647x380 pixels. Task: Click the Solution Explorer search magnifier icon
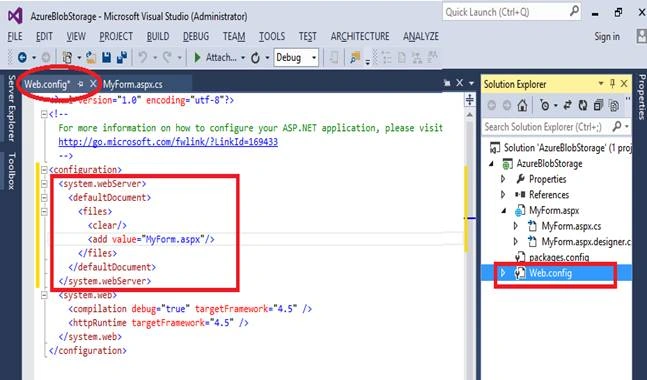617,126
